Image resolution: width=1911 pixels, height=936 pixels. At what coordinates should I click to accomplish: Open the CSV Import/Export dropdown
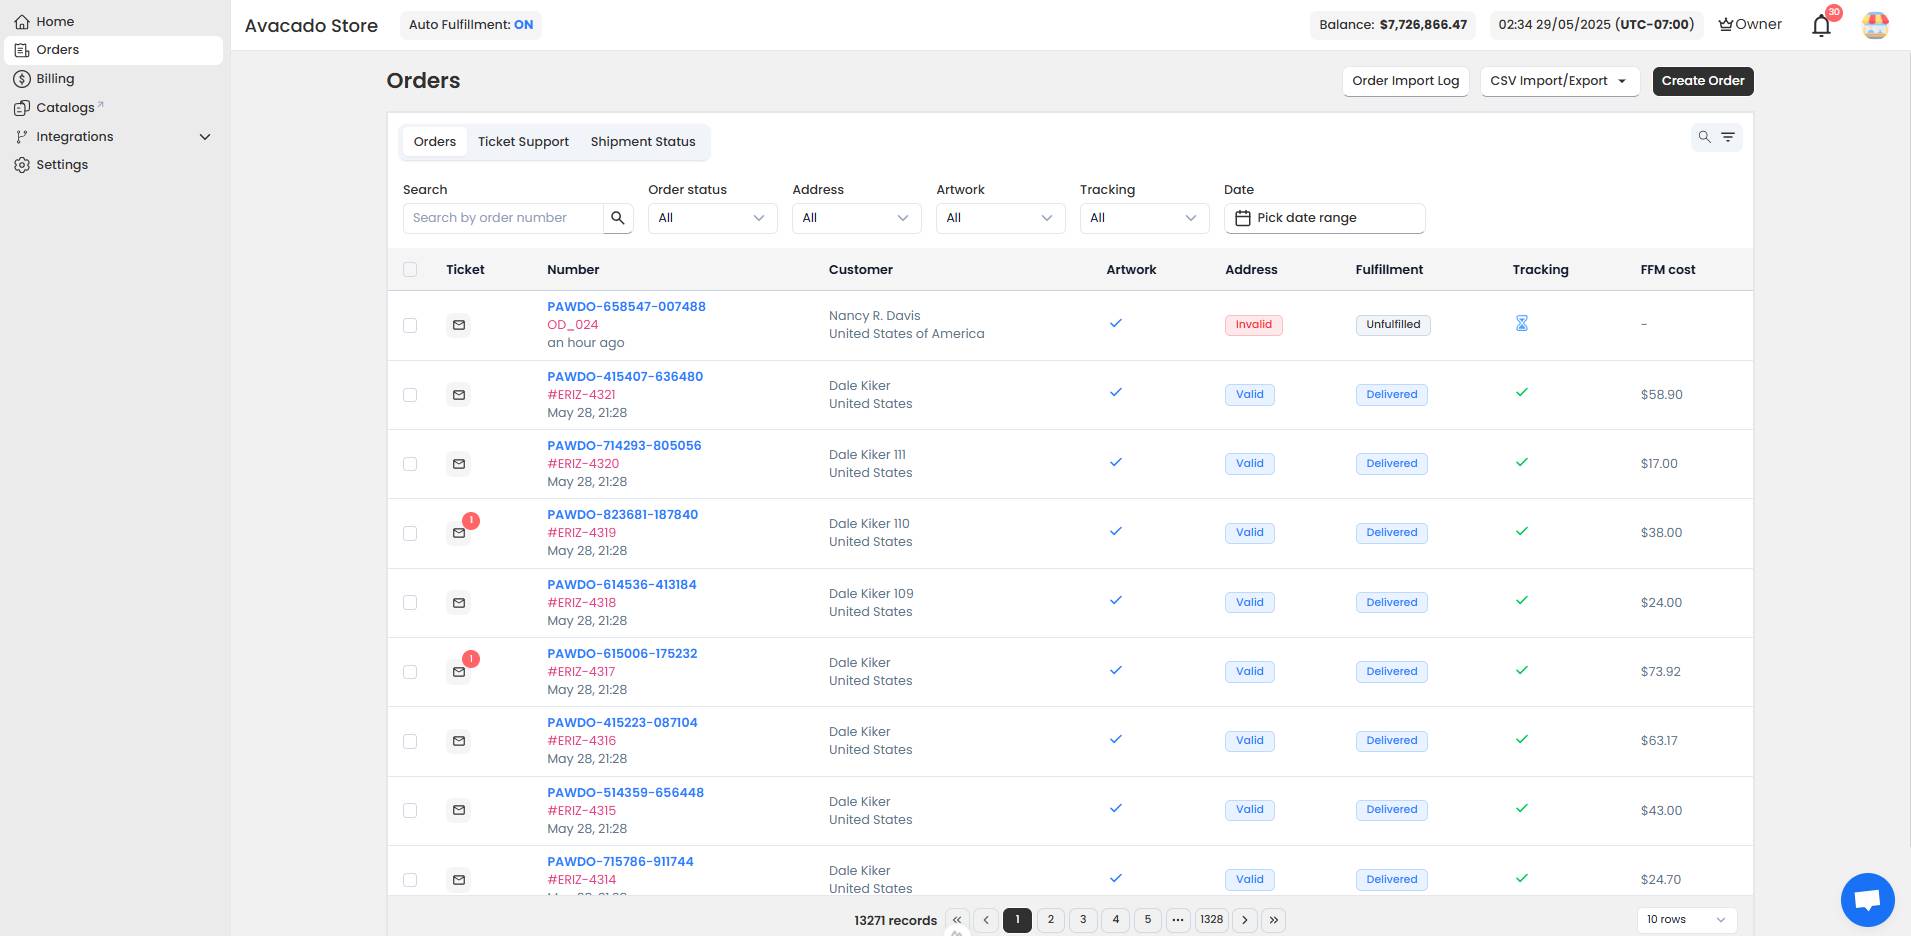point(1559,81)
